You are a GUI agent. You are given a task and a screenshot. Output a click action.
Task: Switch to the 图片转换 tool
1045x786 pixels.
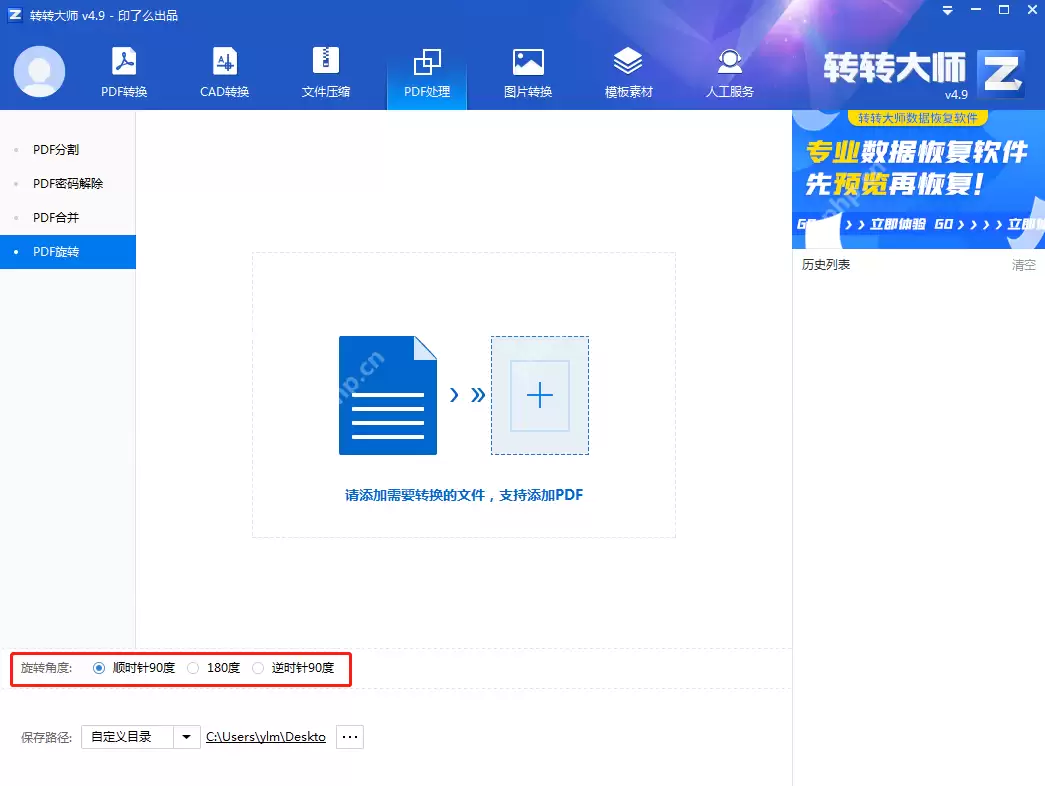coord(528,70)
